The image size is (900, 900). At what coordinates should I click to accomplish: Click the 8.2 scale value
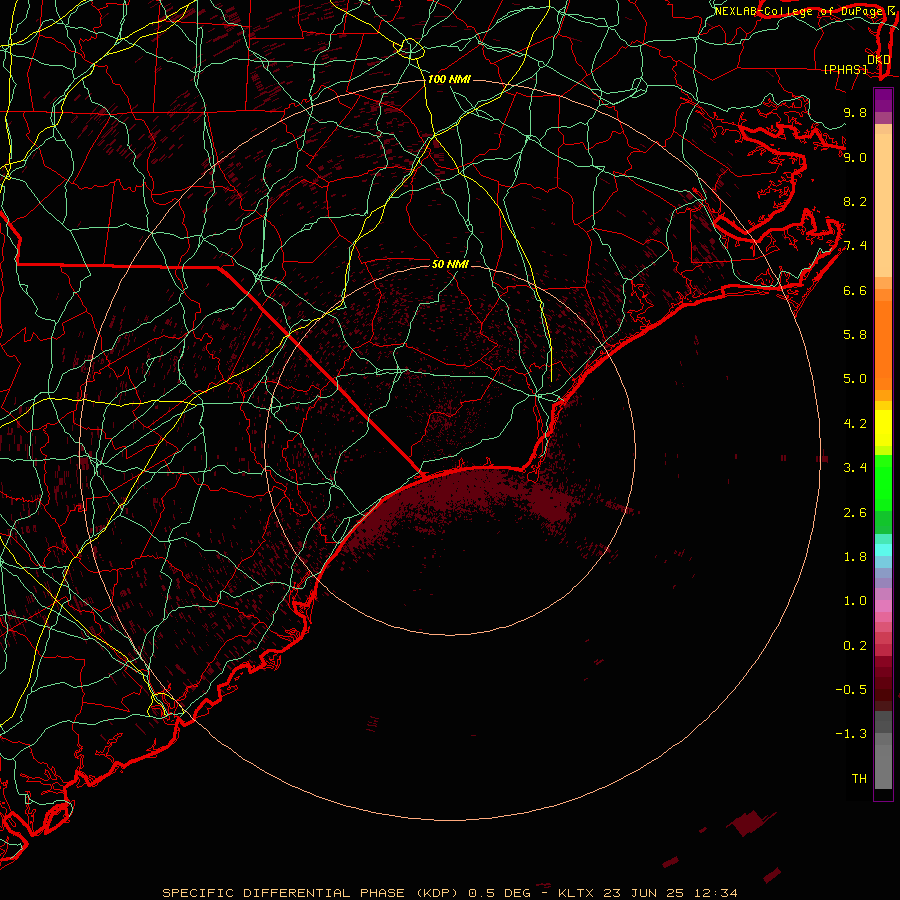(x=855, y=201)
